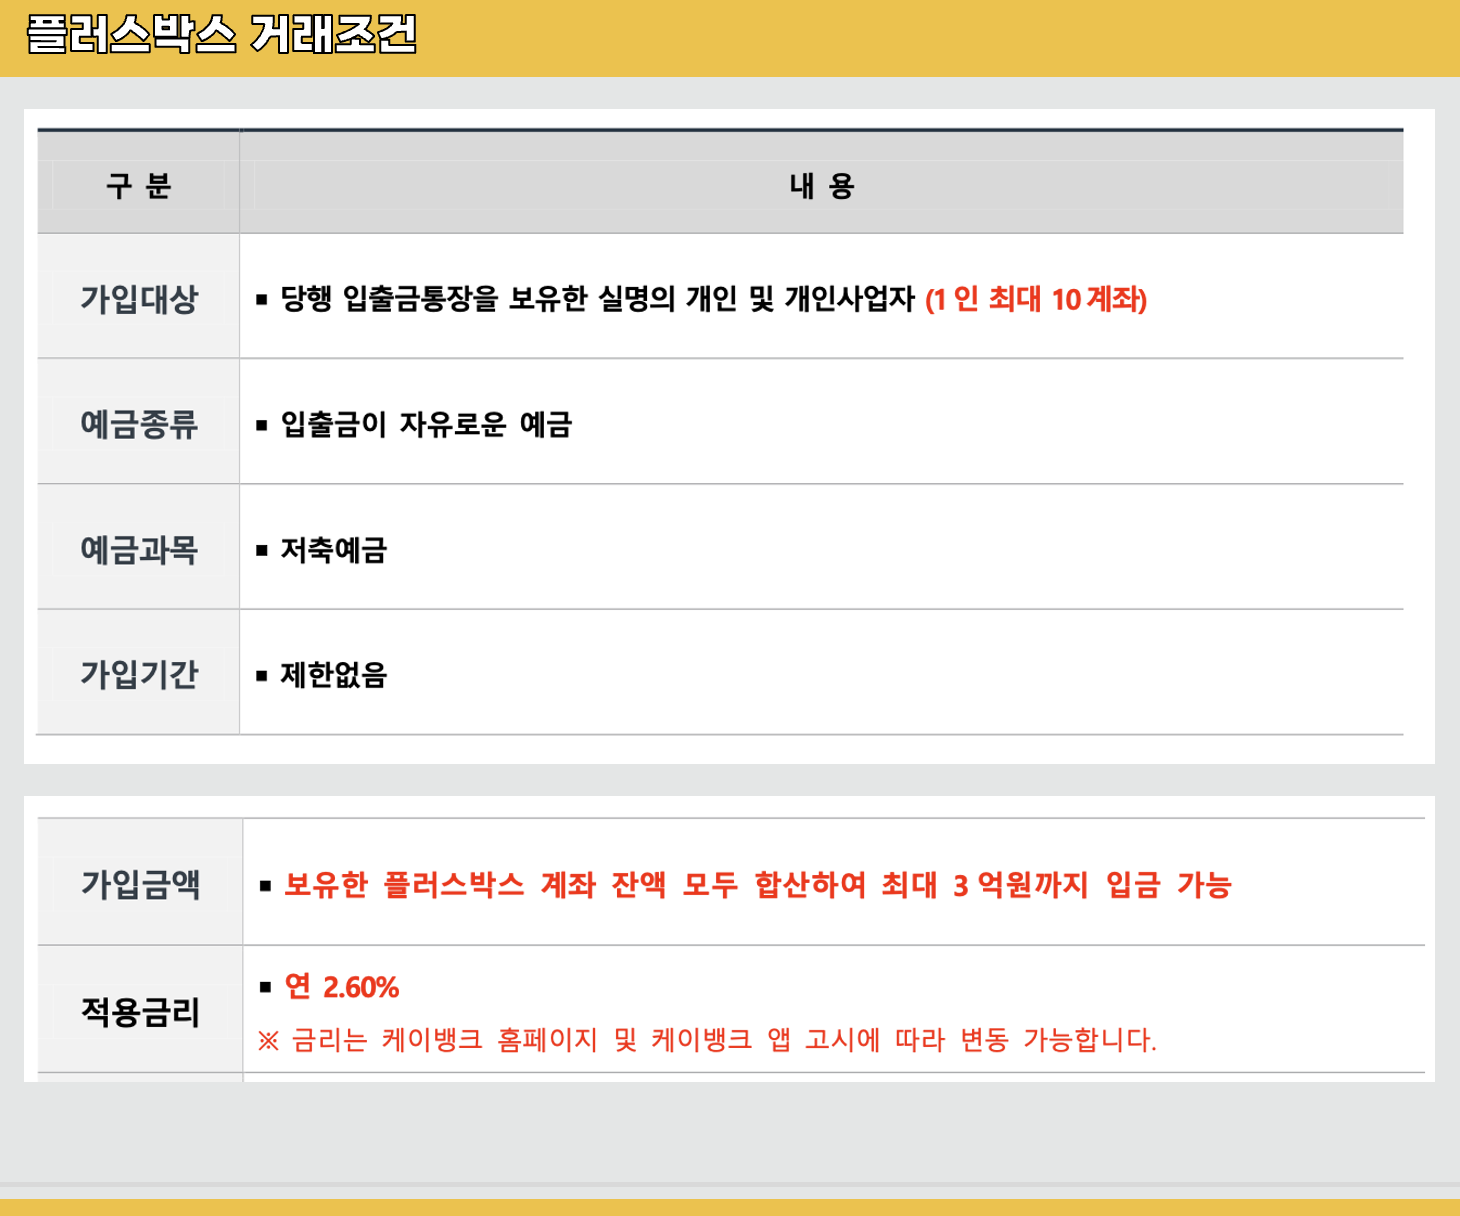Click the text '당행 입출금통장을 보유한 실명의 개인 및 개인사업자'
The width and height of the screenshot is (1460, 1216).
pos(597,299)
